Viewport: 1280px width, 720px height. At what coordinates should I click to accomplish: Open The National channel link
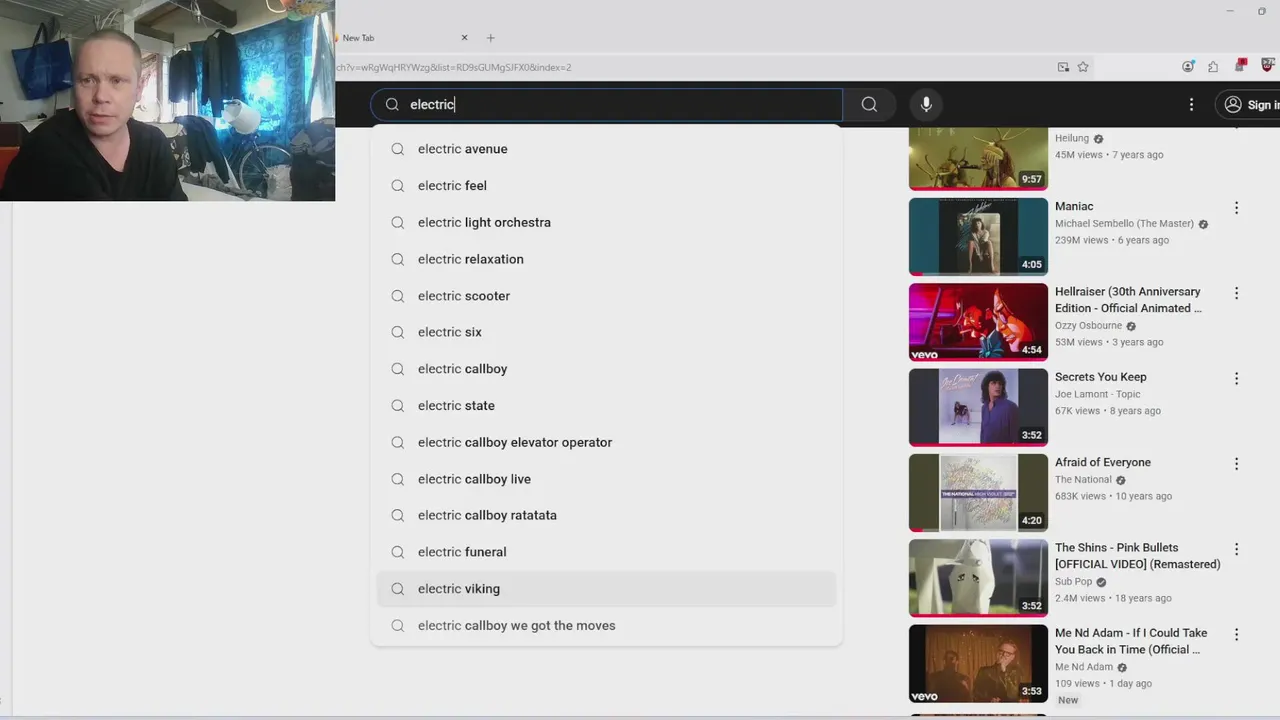pyautogui.click(x=1083, y=480)
